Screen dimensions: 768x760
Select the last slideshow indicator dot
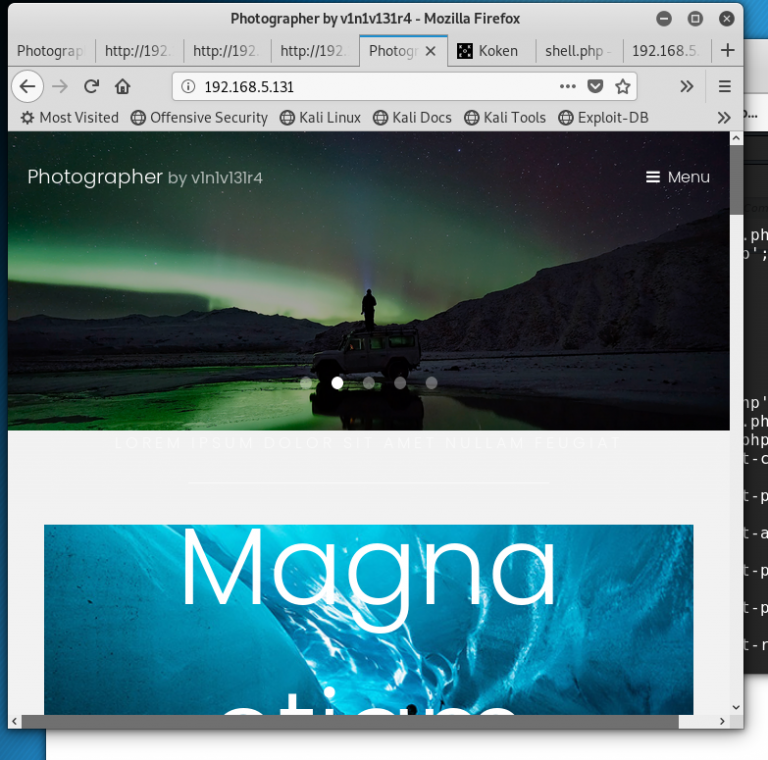431,383
